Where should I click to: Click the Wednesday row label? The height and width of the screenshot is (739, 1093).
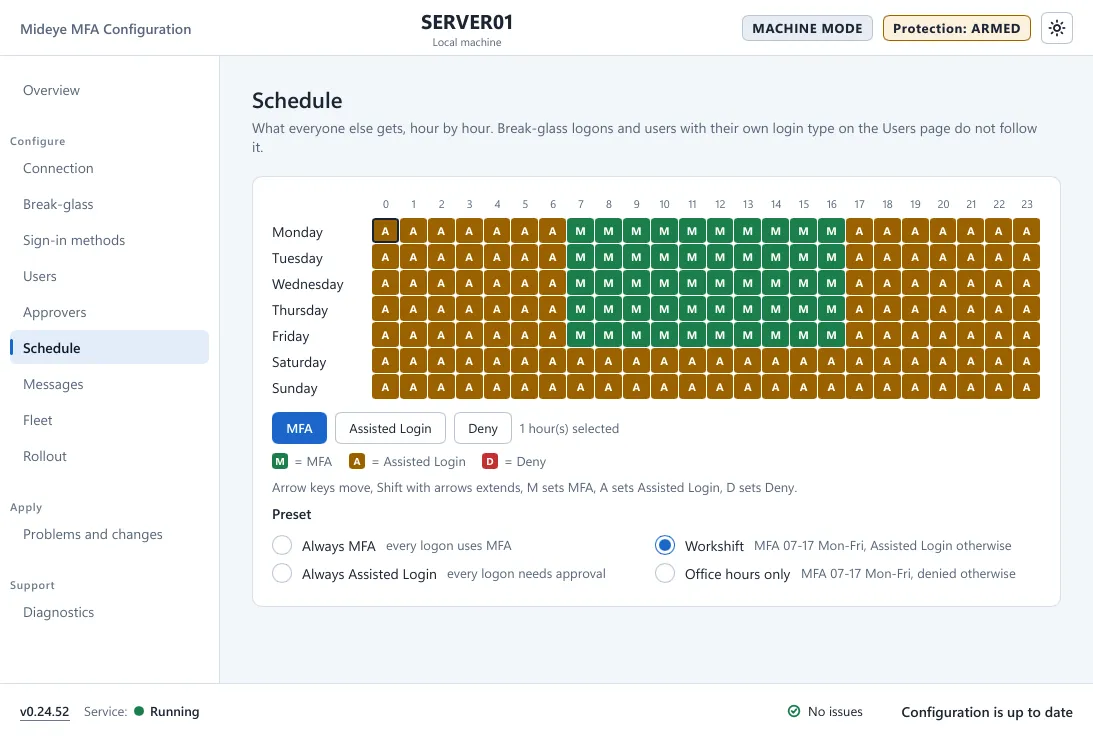307,284
